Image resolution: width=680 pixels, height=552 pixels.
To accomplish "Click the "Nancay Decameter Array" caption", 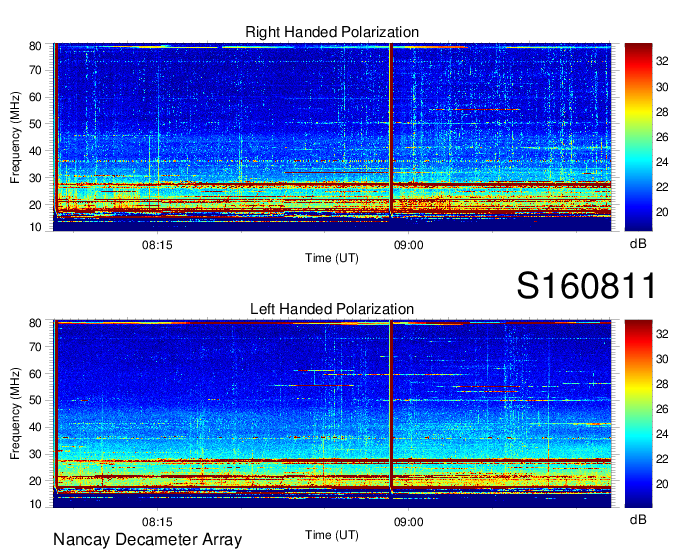I will click(x=147, y=540).
